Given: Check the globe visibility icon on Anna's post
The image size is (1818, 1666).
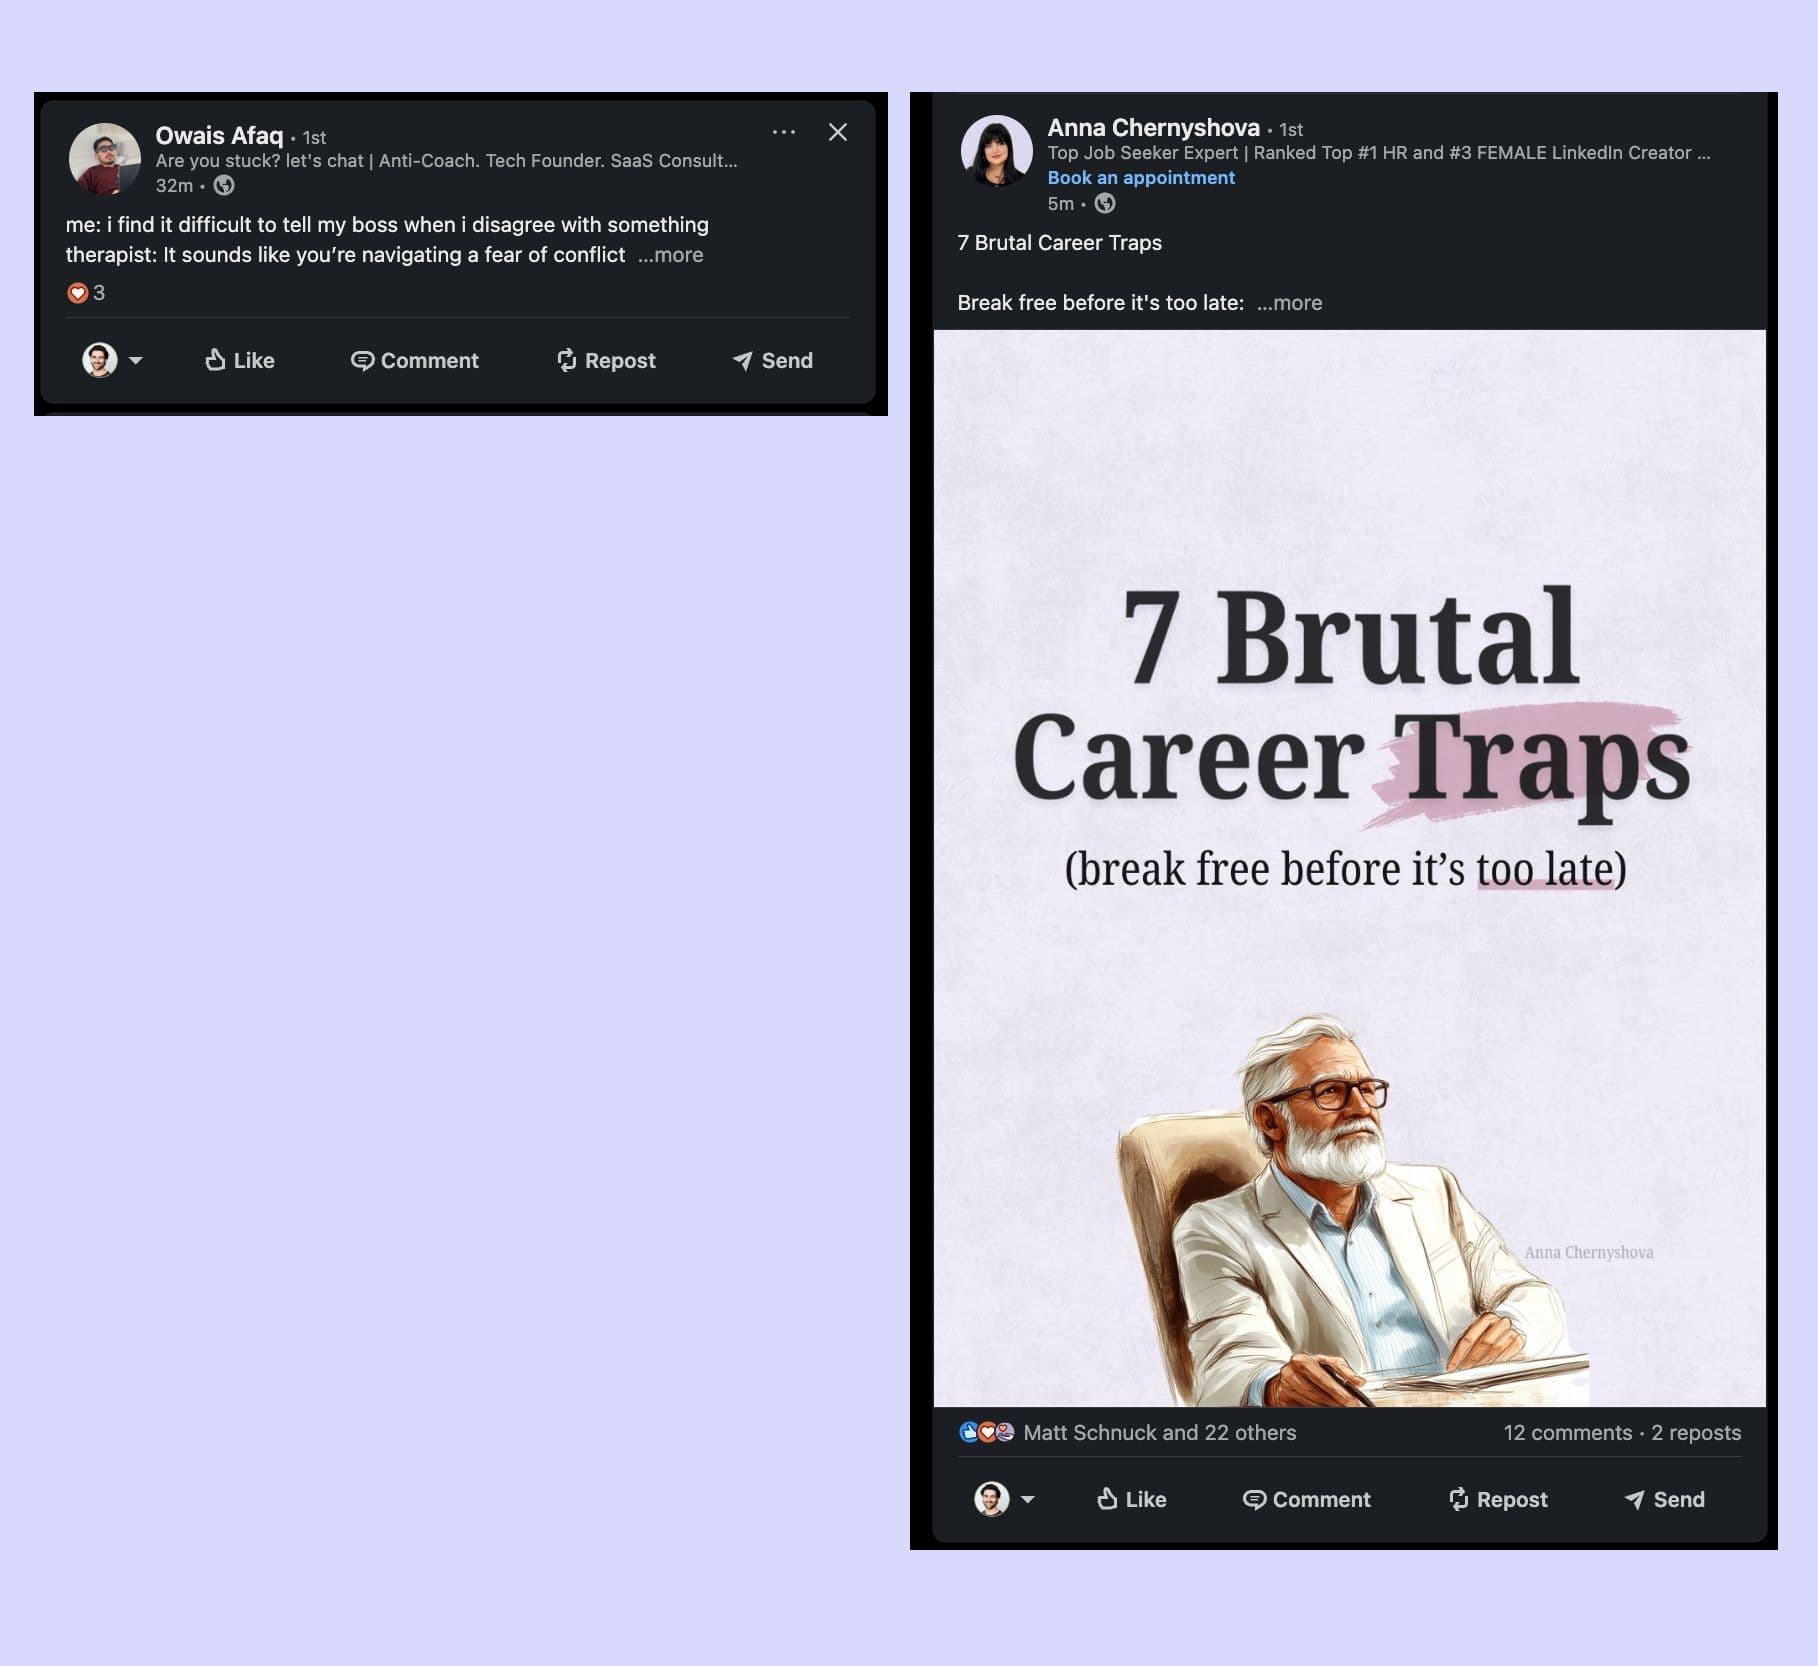Looking at the screenshot, I should [x=1104, y=204].
